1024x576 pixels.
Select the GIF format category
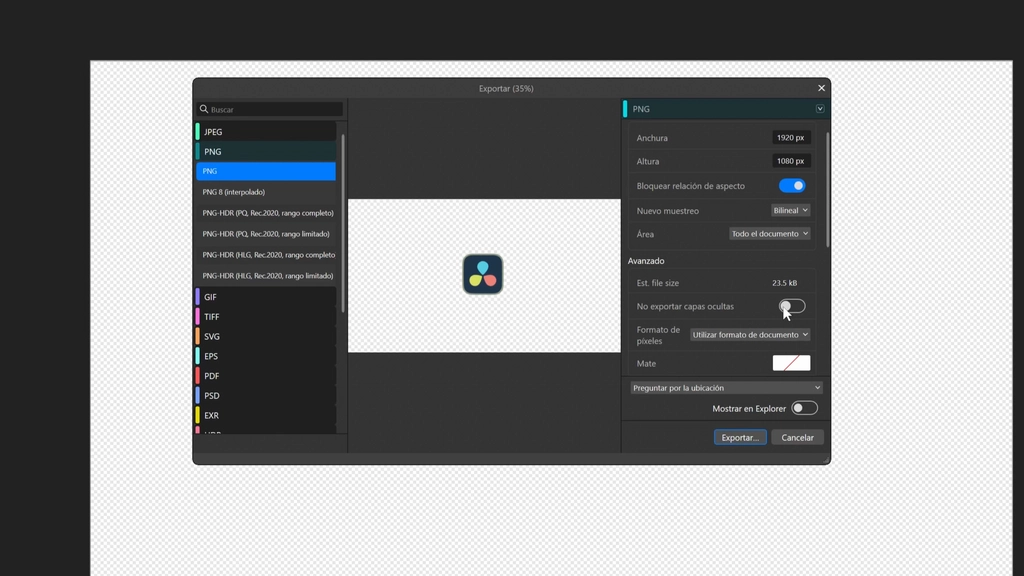click(266, 297)
